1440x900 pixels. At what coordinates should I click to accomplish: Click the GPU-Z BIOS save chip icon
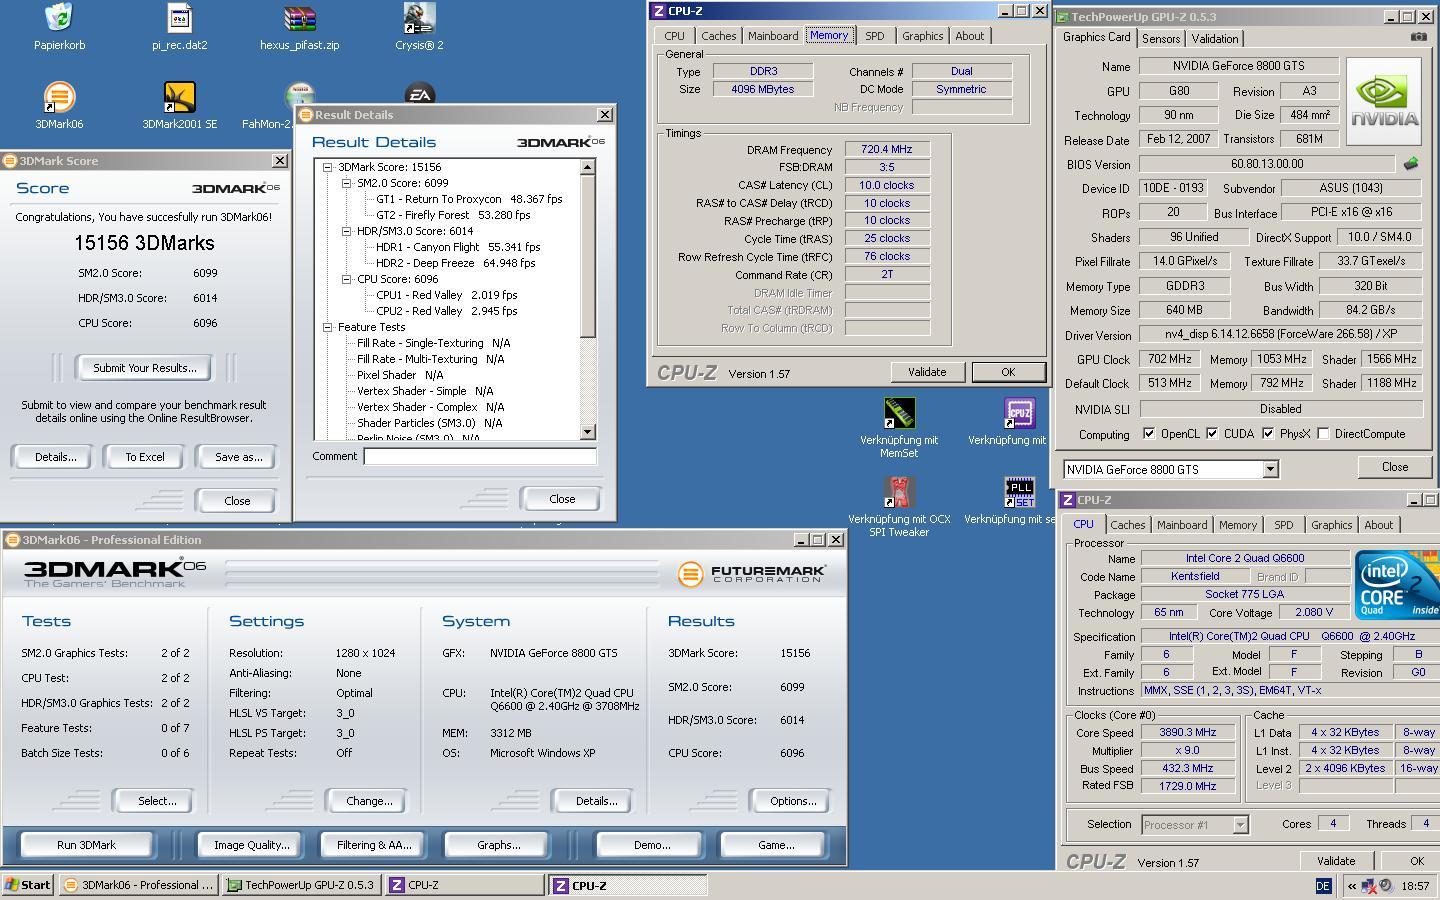tap(1411, 163)
